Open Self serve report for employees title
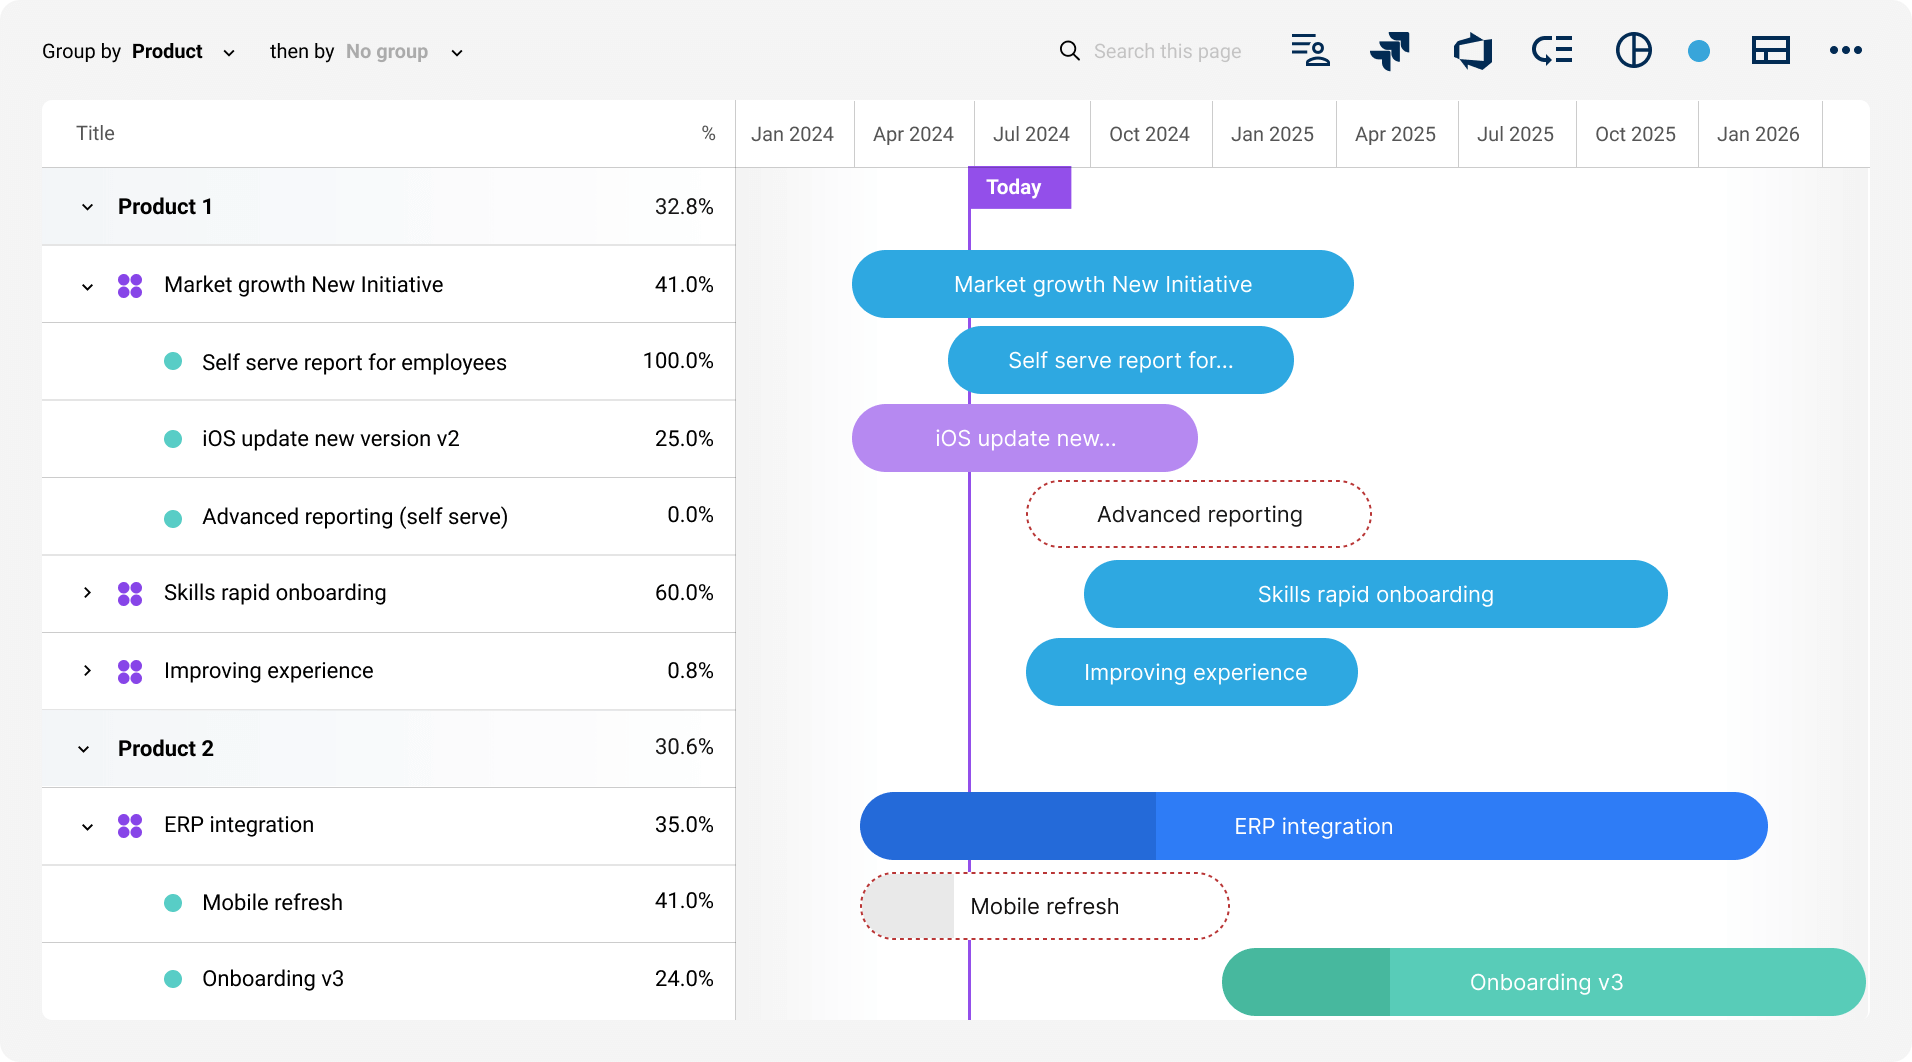The image size is (1912, 1062). click(x=354, y=362)
